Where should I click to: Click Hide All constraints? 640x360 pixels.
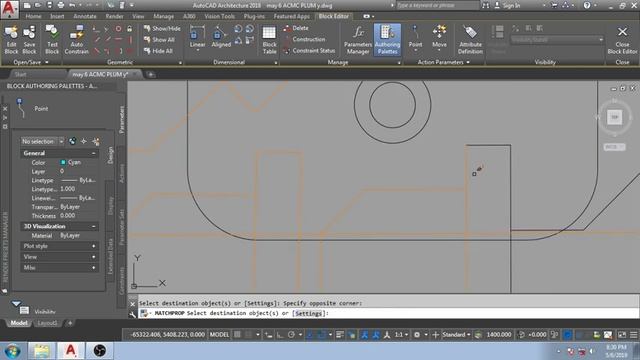pos(158,51)
